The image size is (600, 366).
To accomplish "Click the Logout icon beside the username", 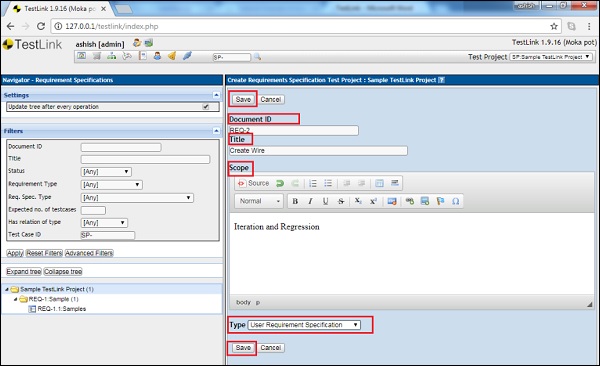I will (148, 43).
